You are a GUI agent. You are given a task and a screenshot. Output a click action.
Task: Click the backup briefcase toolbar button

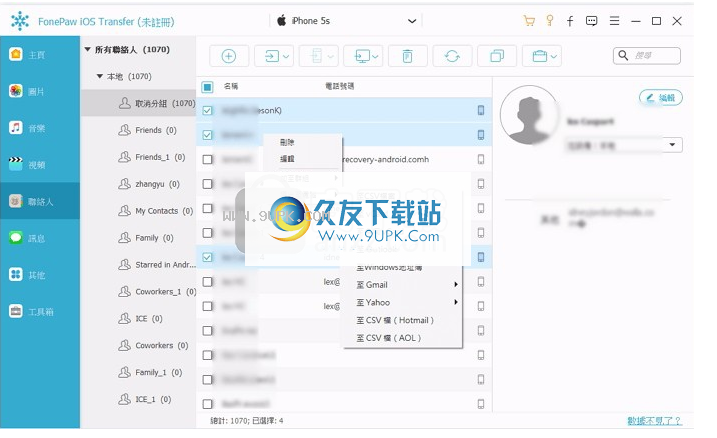[x=540, y=56]
